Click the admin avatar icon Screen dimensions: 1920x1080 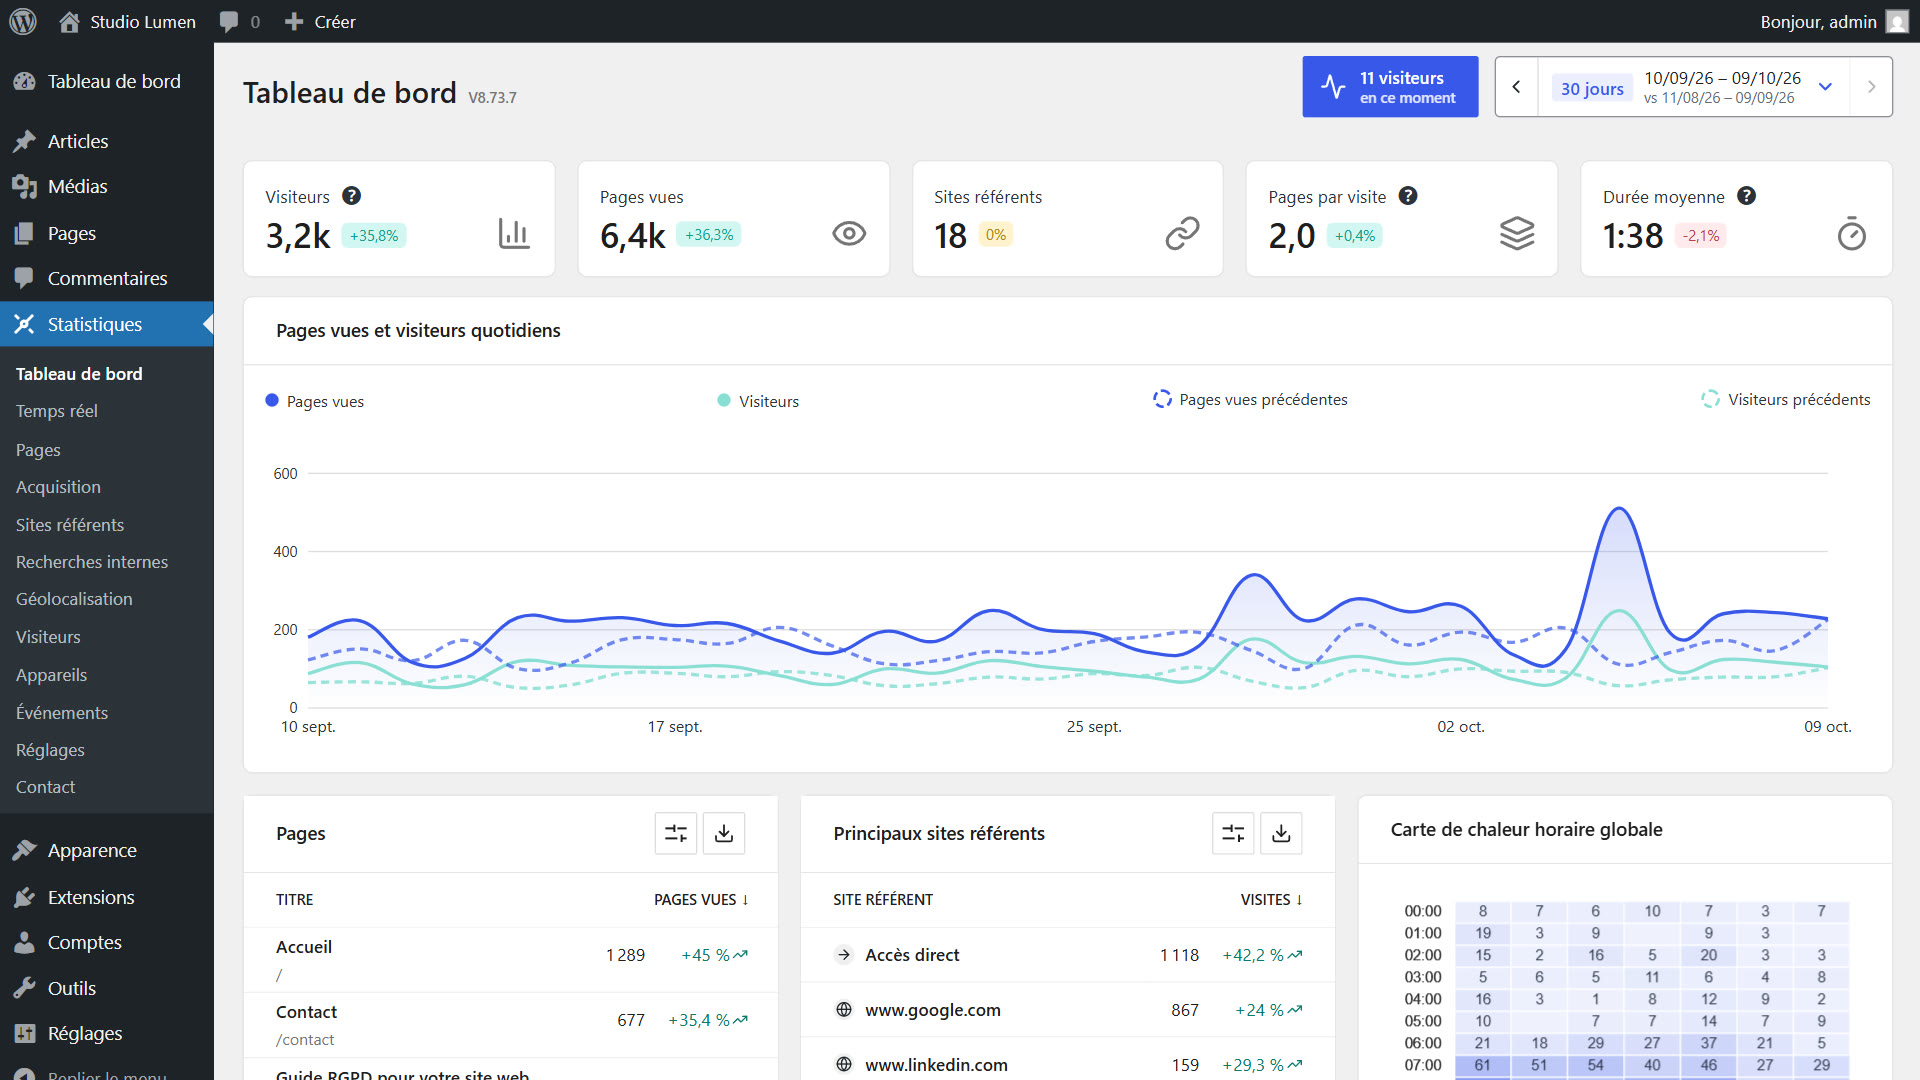[1897, 21]
